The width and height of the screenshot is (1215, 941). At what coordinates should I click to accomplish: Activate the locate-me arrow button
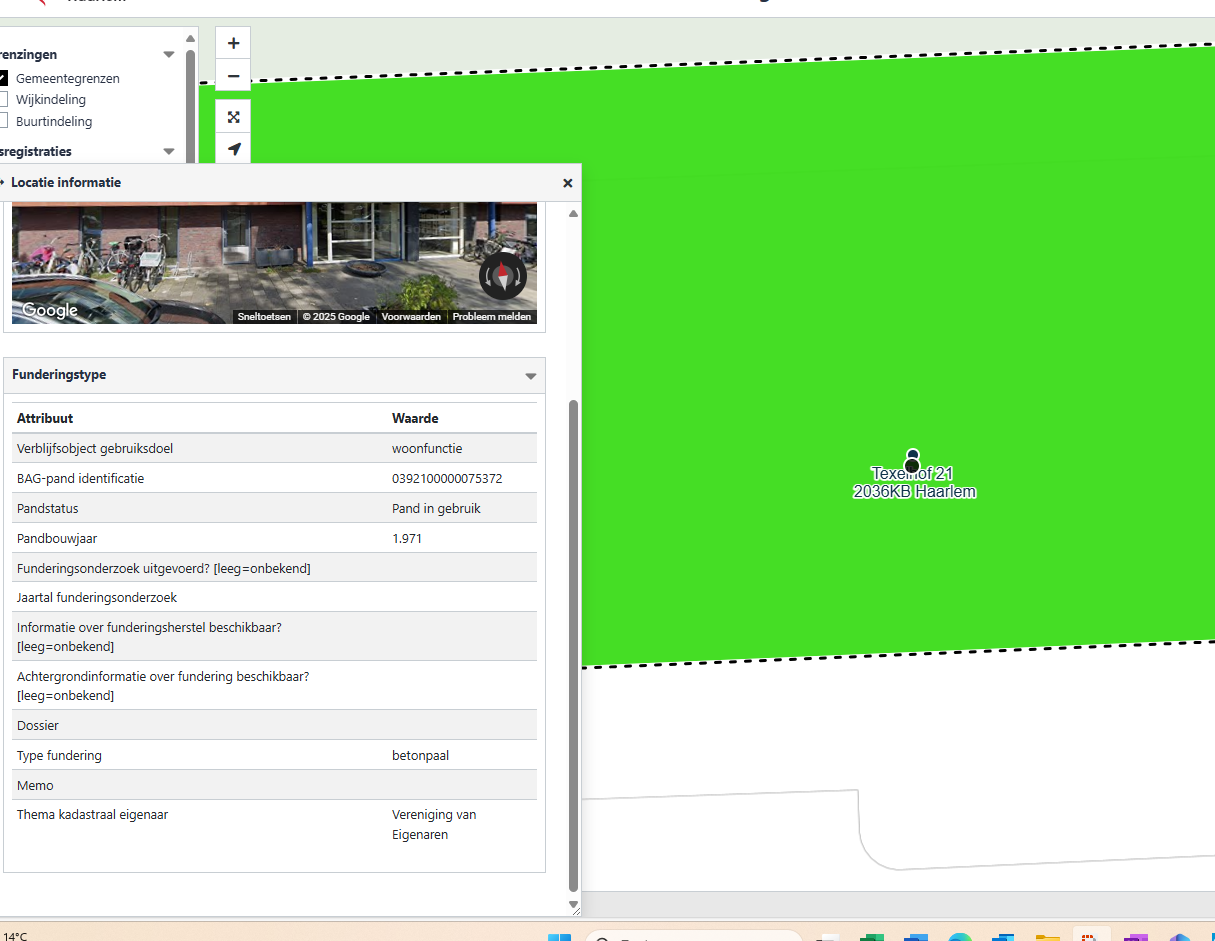tap(233, 149)
